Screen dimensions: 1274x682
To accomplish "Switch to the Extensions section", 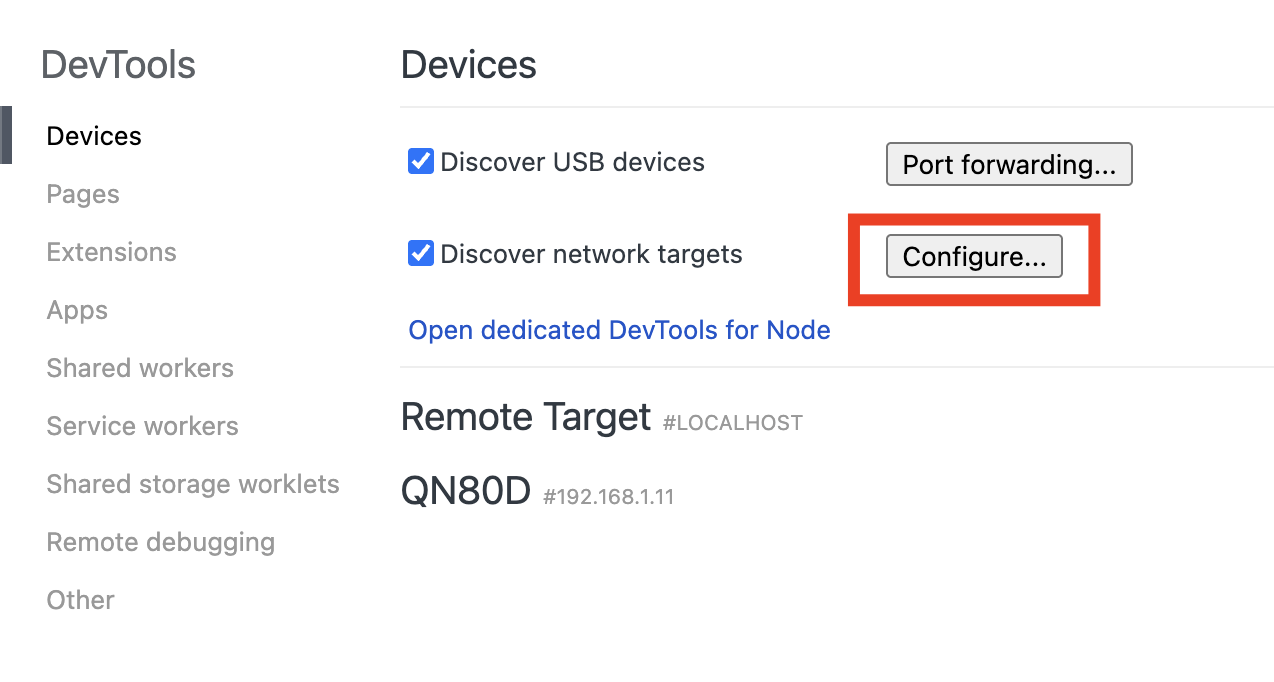I will [111, 252].
